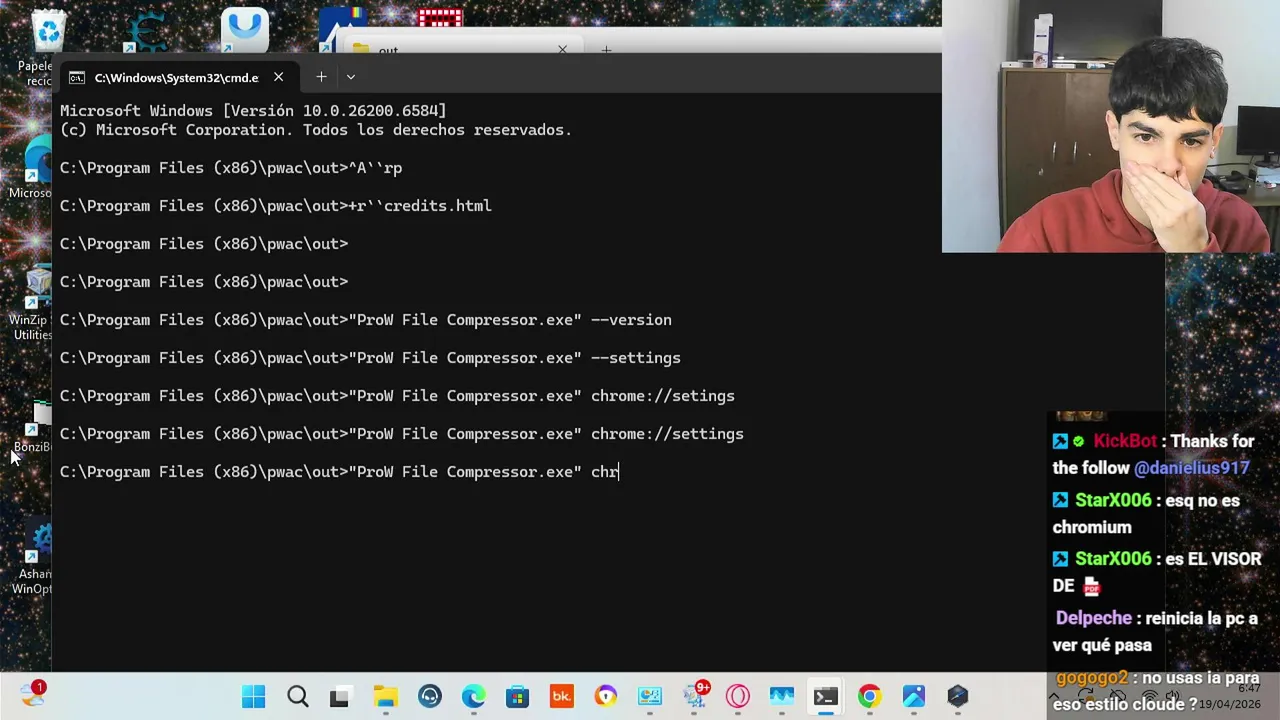Open Google Chrome from the taskbar
The image size is (1280, 720).
[869, 697]
